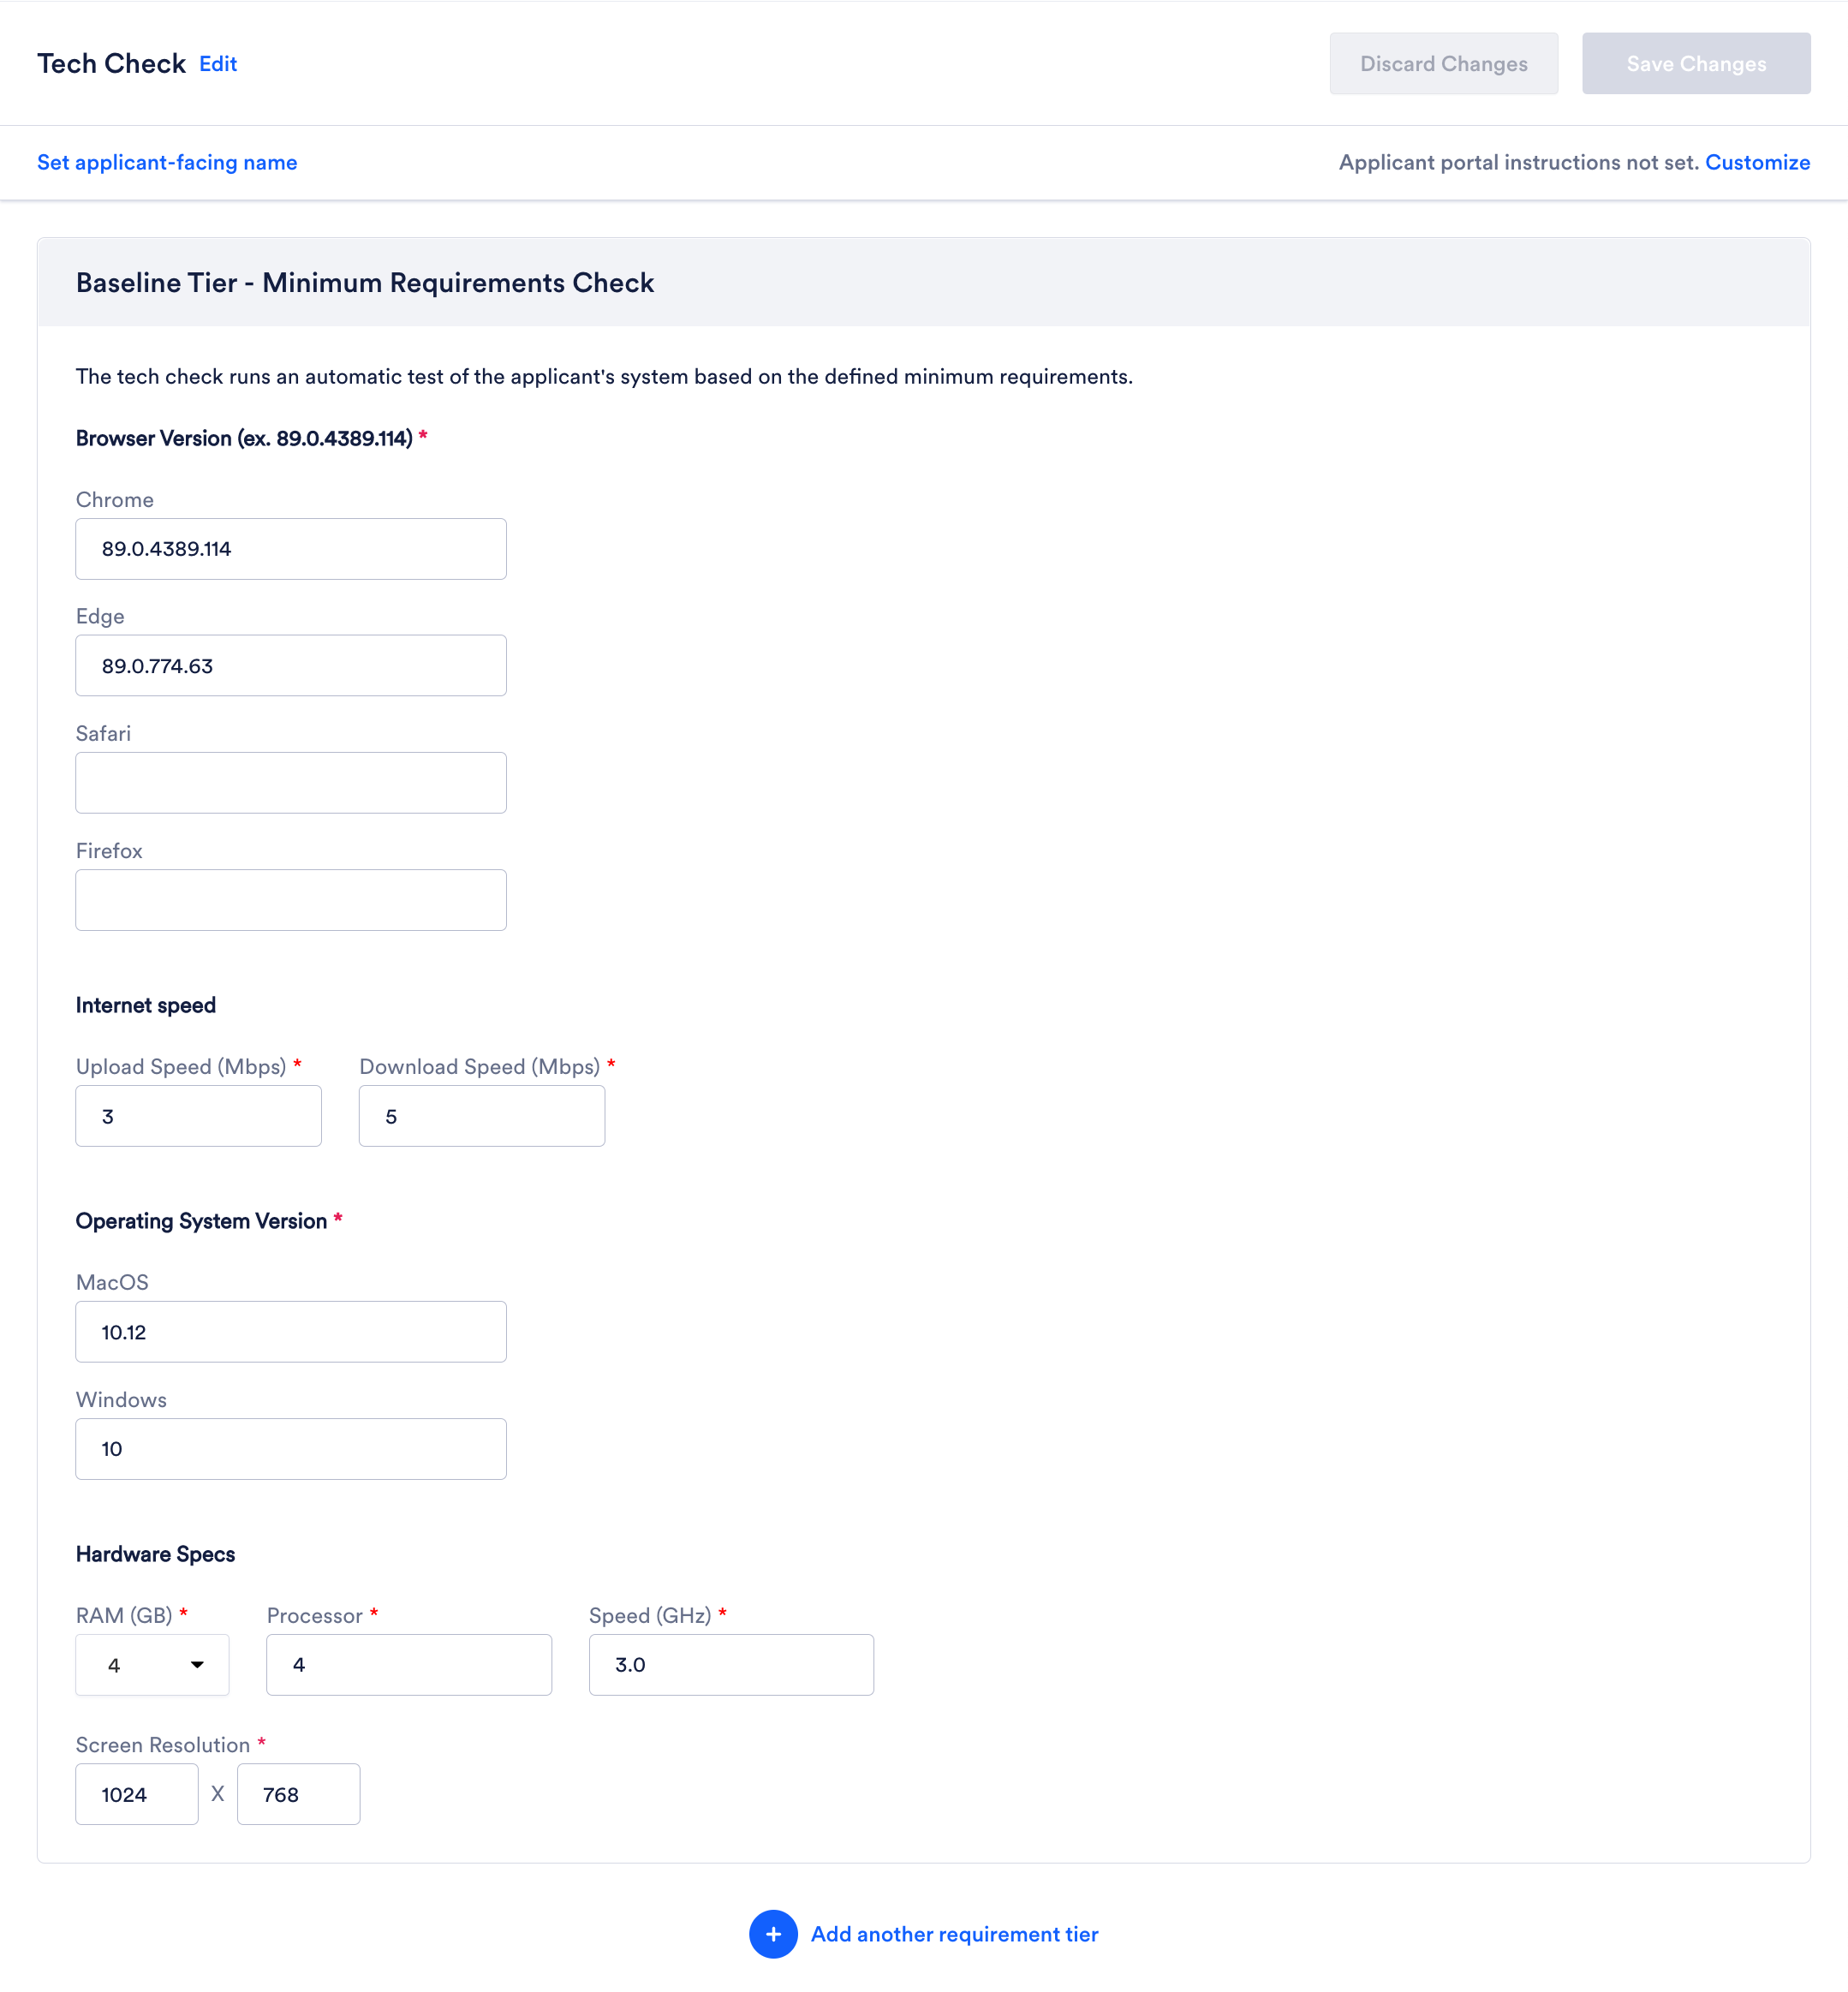Viewport: 1848px width, 1992px height.
Task: Click Add another requirement tier text
Action: coord(954,1934)
